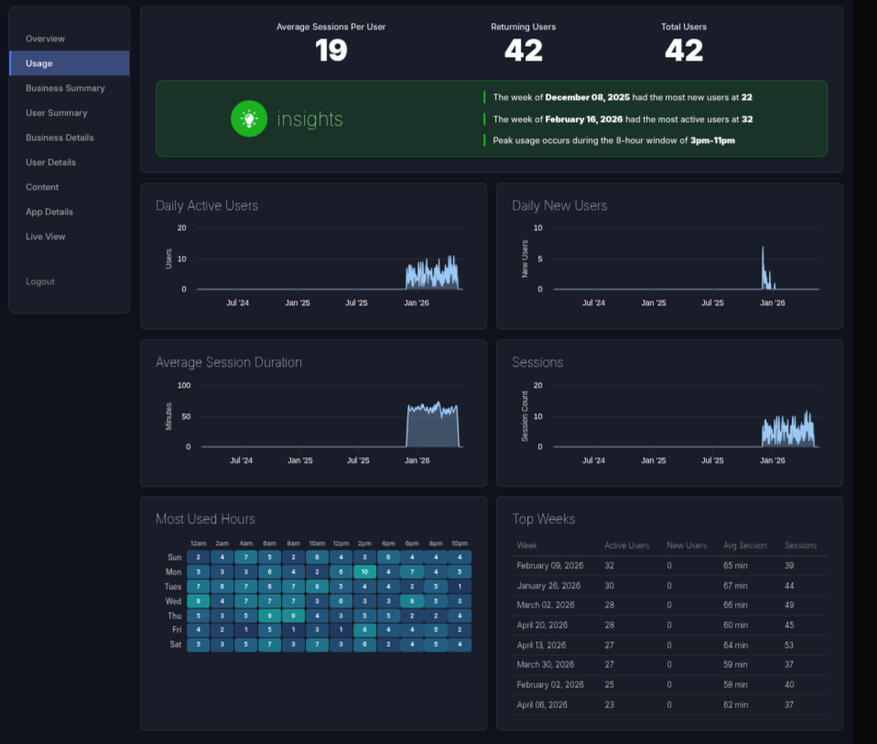Click the Sun row label in heatmap
This screenshot has height=744, width=877.
click(x=175, y=557)
